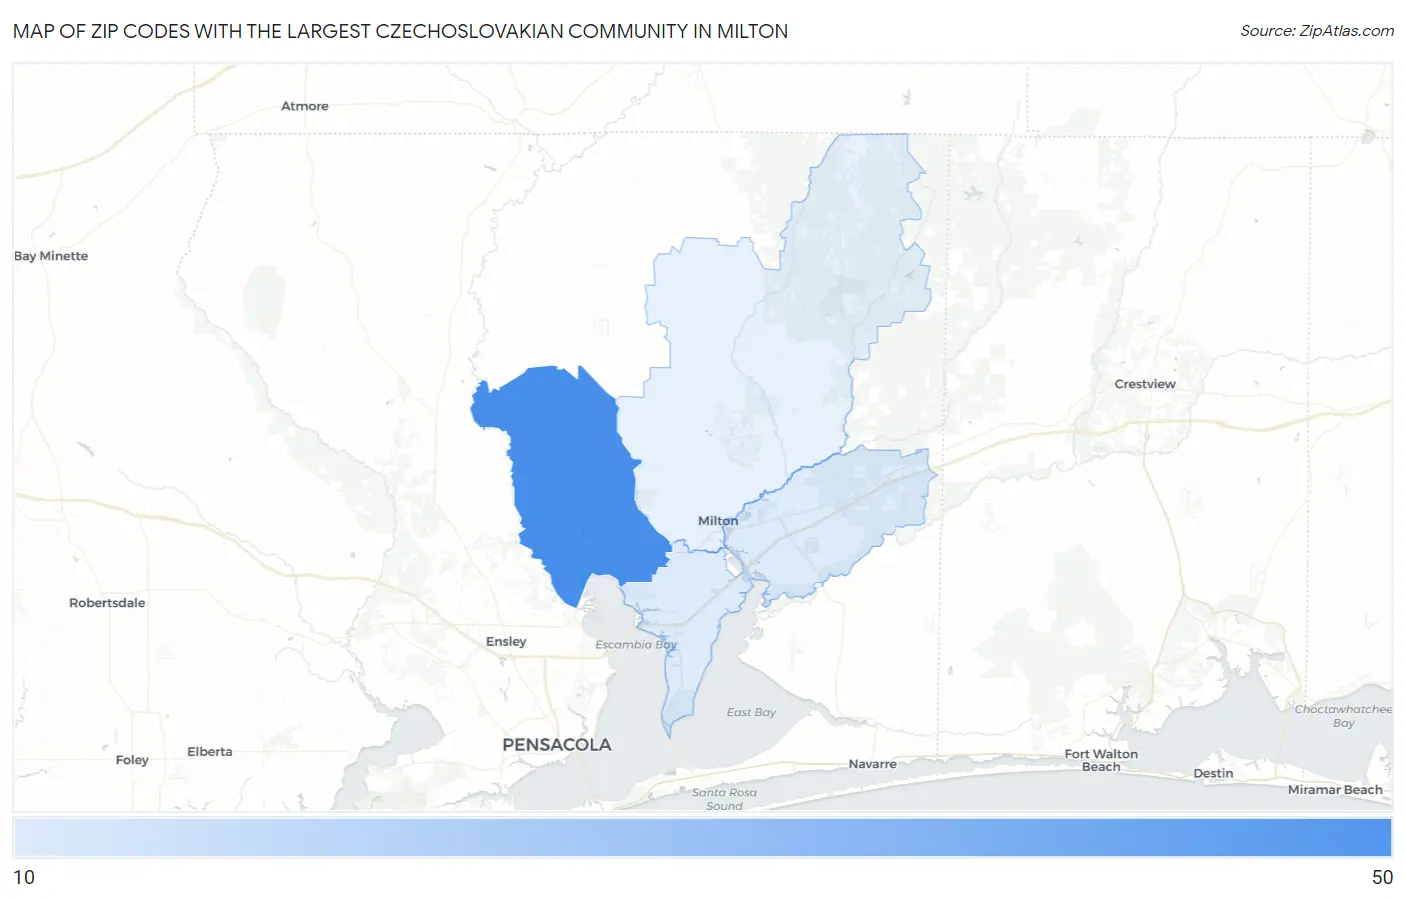Click the Choctawhatchee Bay label
The width and height of the screenshot is (1406, 899).
click(1343, 716)
